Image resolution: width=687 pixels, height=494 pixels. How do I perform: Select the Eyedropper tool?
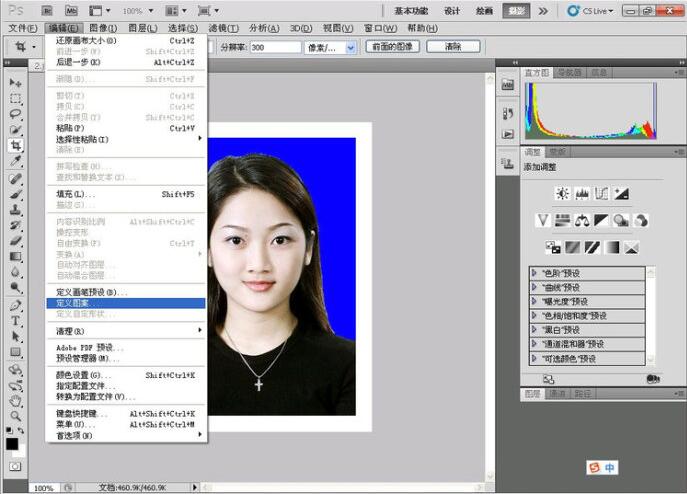click(x=15, y=162)
